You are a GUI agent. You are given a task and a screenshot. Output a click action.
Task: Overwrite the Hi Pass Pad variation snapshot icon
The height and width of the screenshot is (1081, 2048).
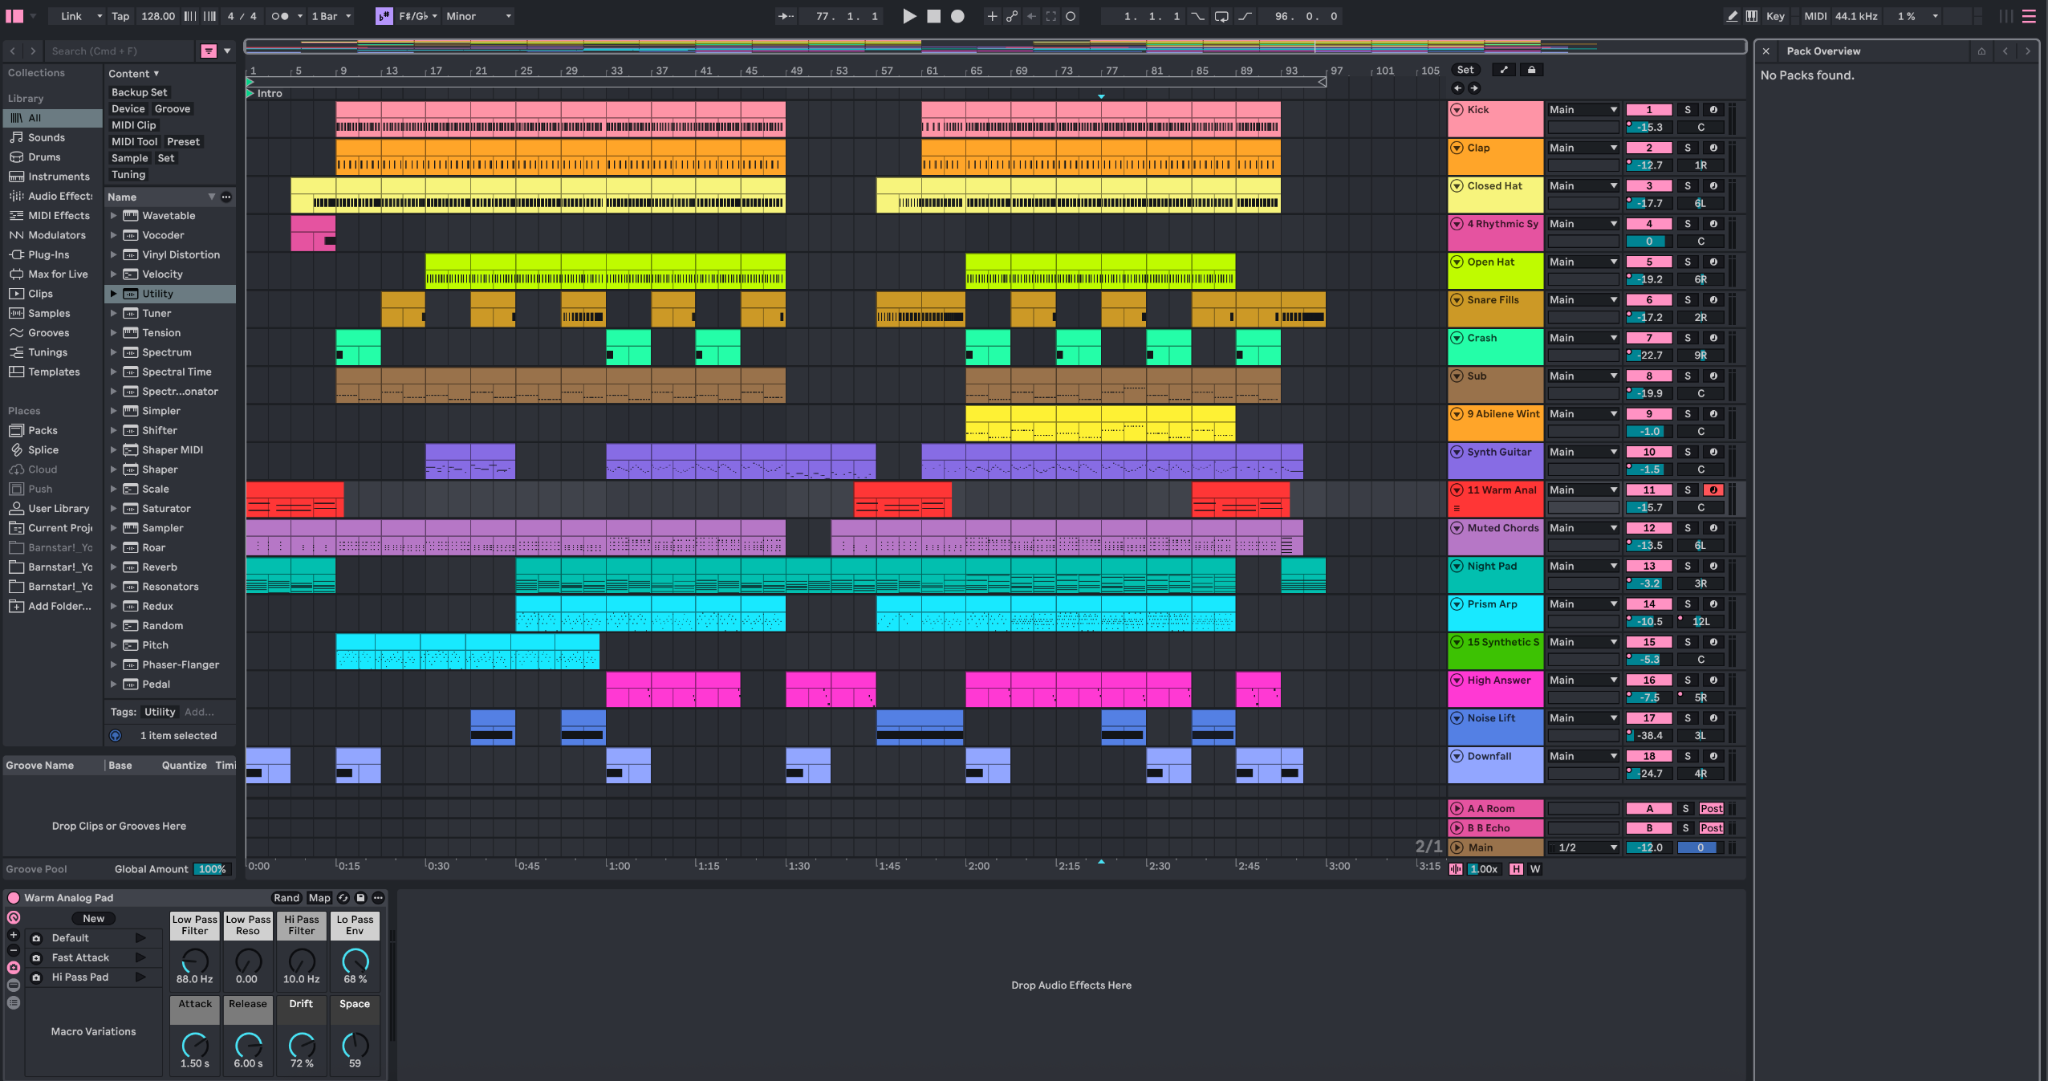36,978
